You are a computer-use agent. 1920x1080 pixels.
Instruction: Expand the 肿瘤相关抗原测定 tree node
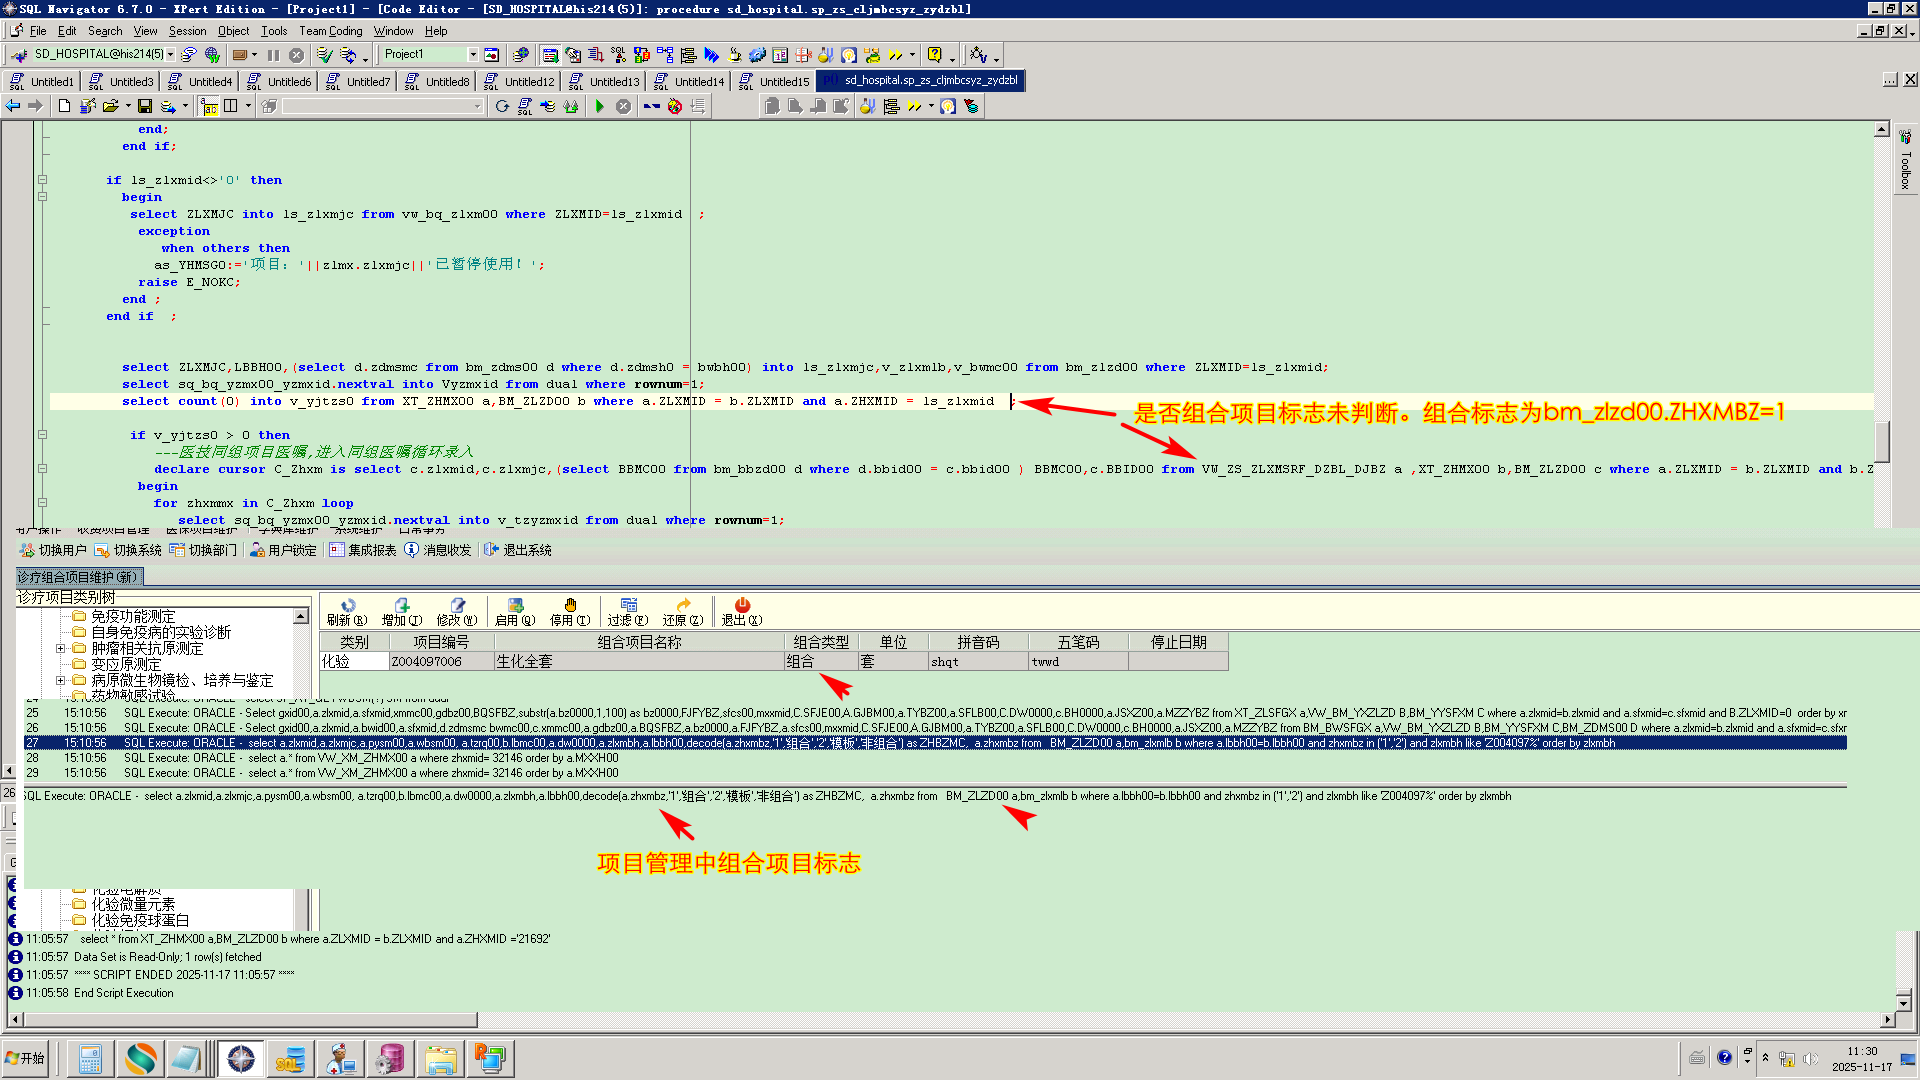pos(60,648)
